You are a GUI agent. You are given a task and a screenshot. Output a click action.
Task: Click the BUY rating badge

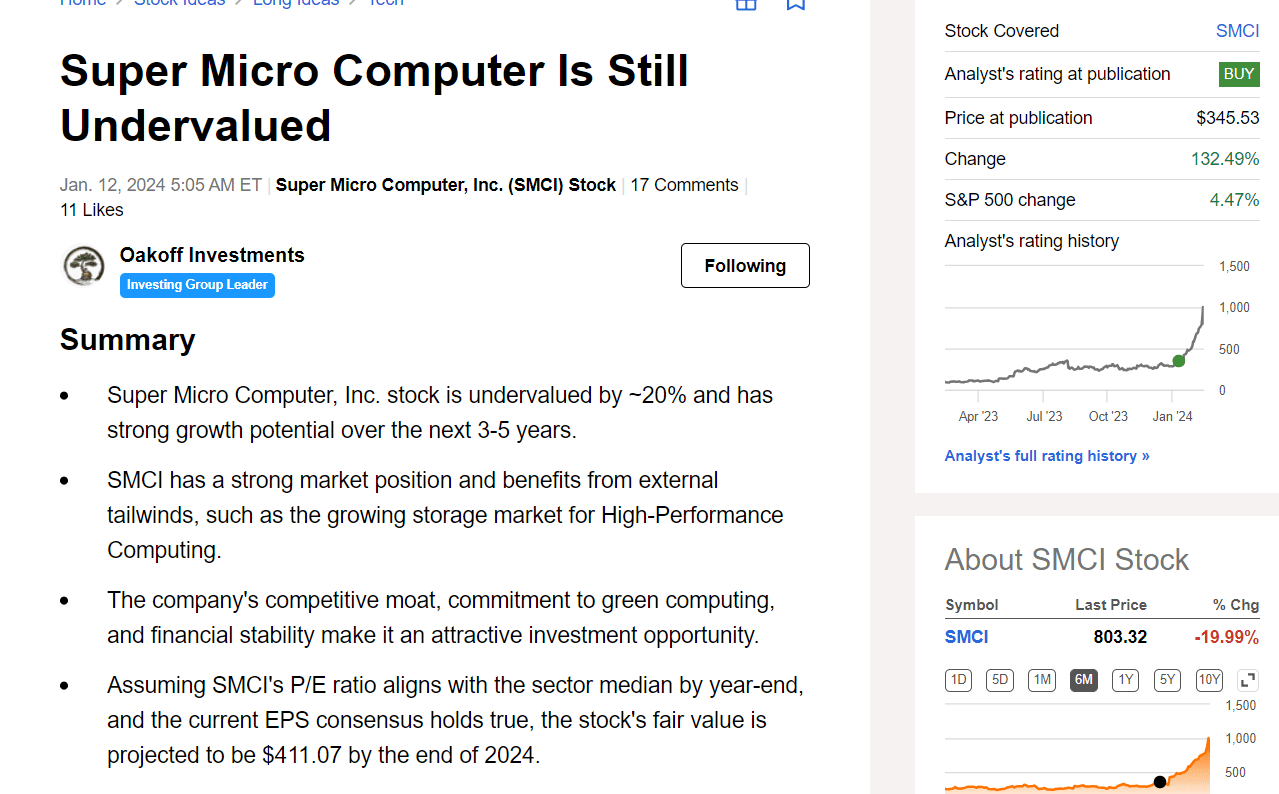tap(1239, 74)
